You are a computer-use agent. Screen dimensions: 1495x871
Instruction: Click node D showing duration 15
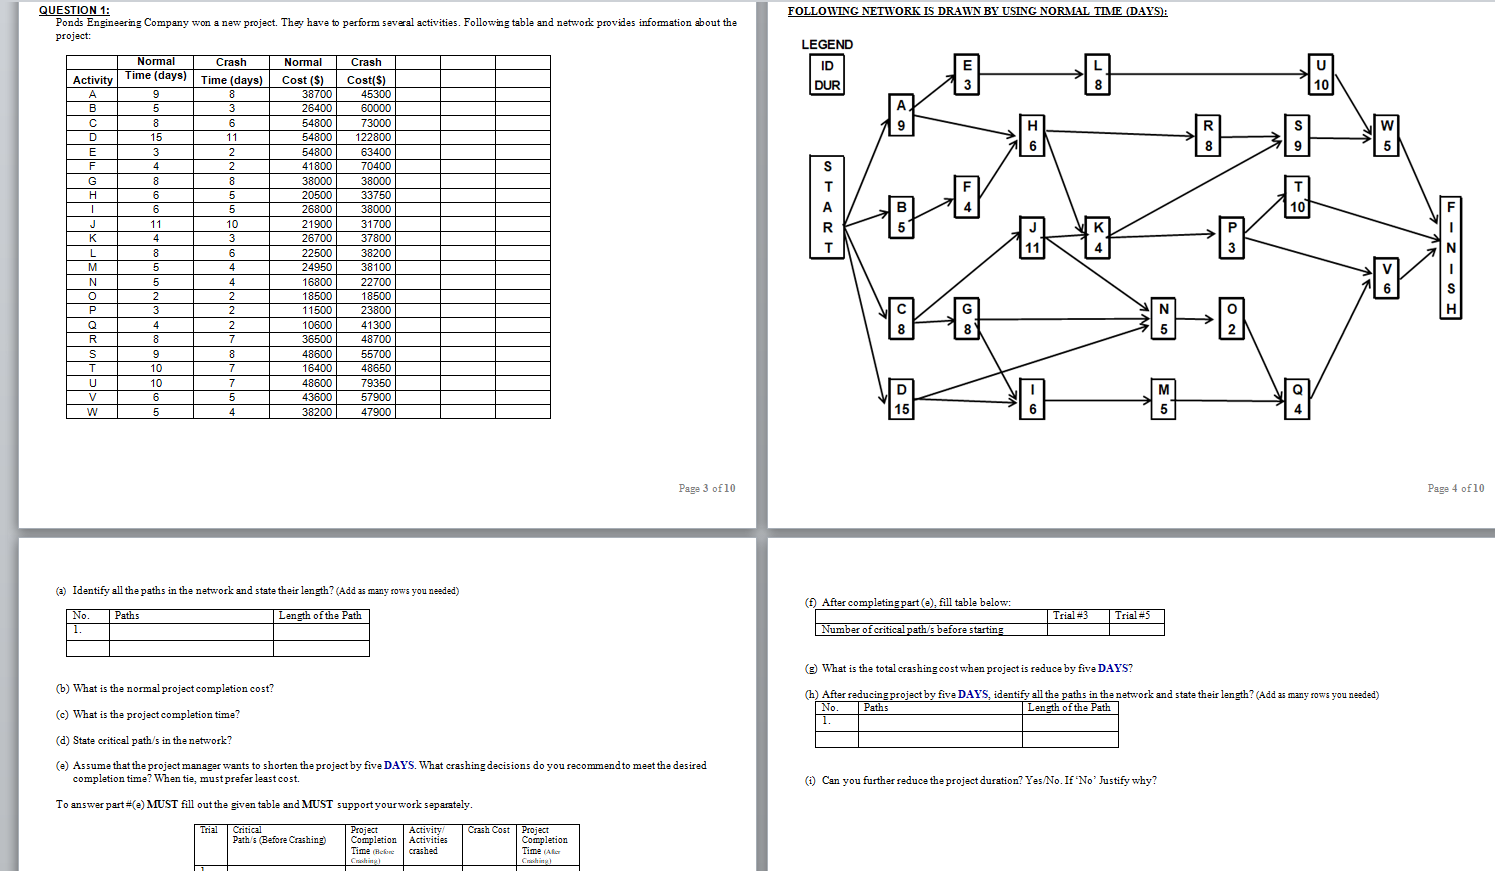tap(899, 398)
